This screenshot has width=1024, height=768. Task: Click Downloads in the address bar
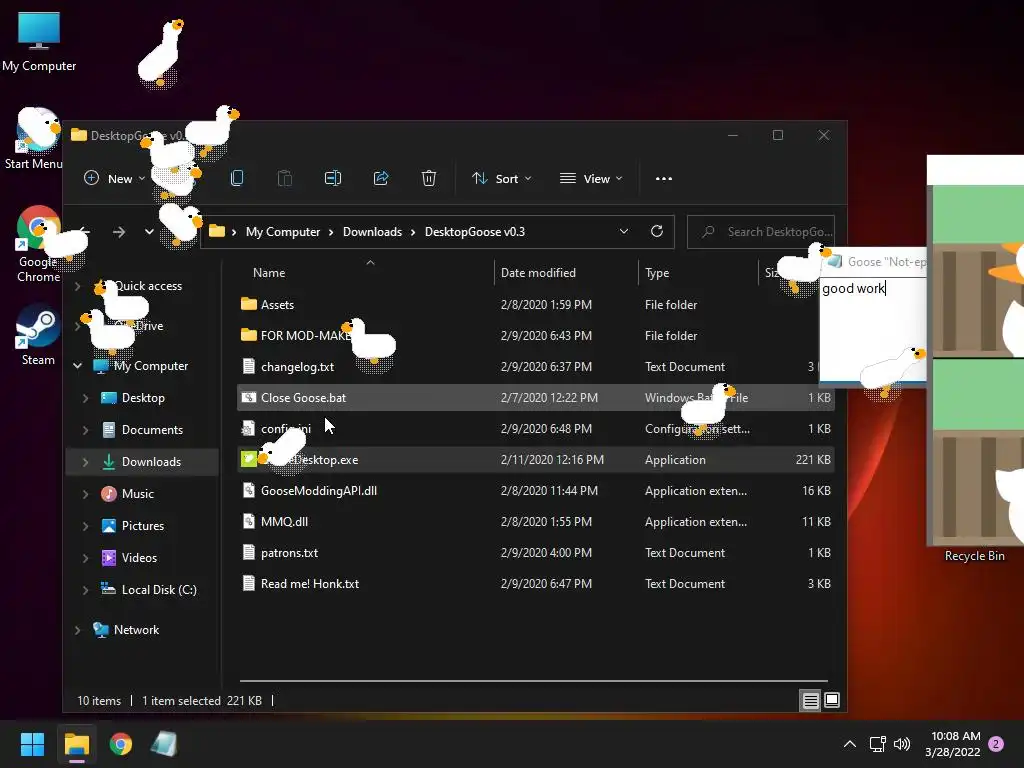(x=372, y=232)
